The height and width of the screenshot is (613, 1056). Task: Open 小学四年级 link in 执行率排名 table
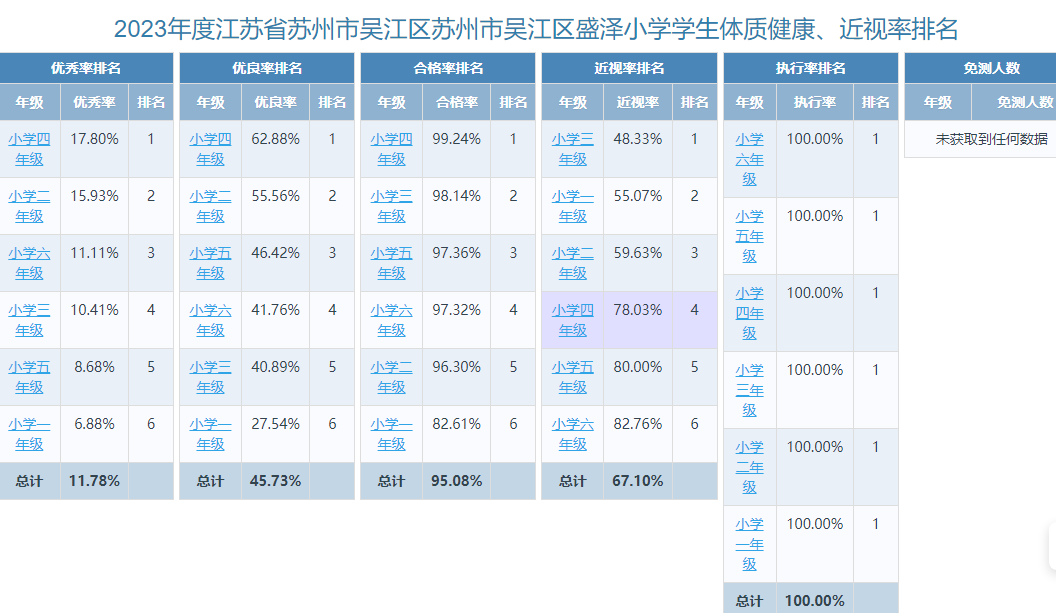coord(750,313)
